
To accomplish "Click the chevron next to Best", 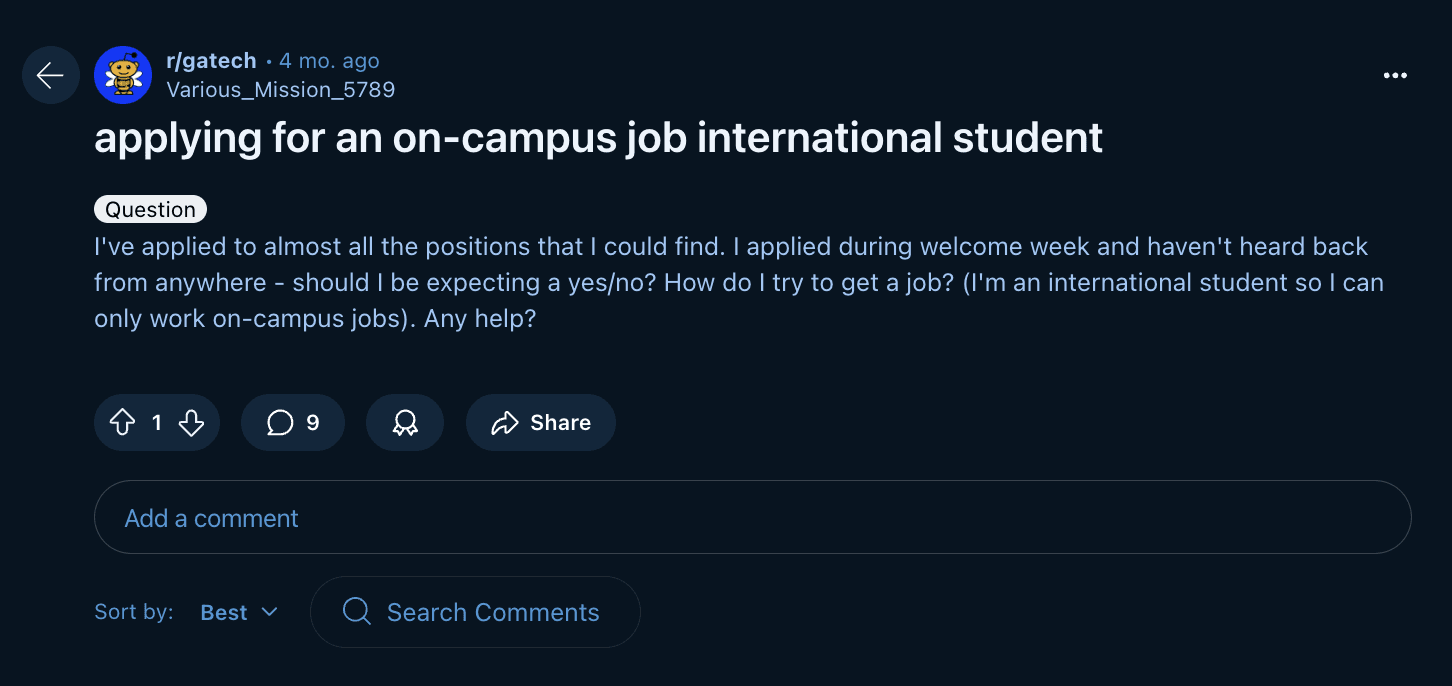I will [x=269, y=612].
